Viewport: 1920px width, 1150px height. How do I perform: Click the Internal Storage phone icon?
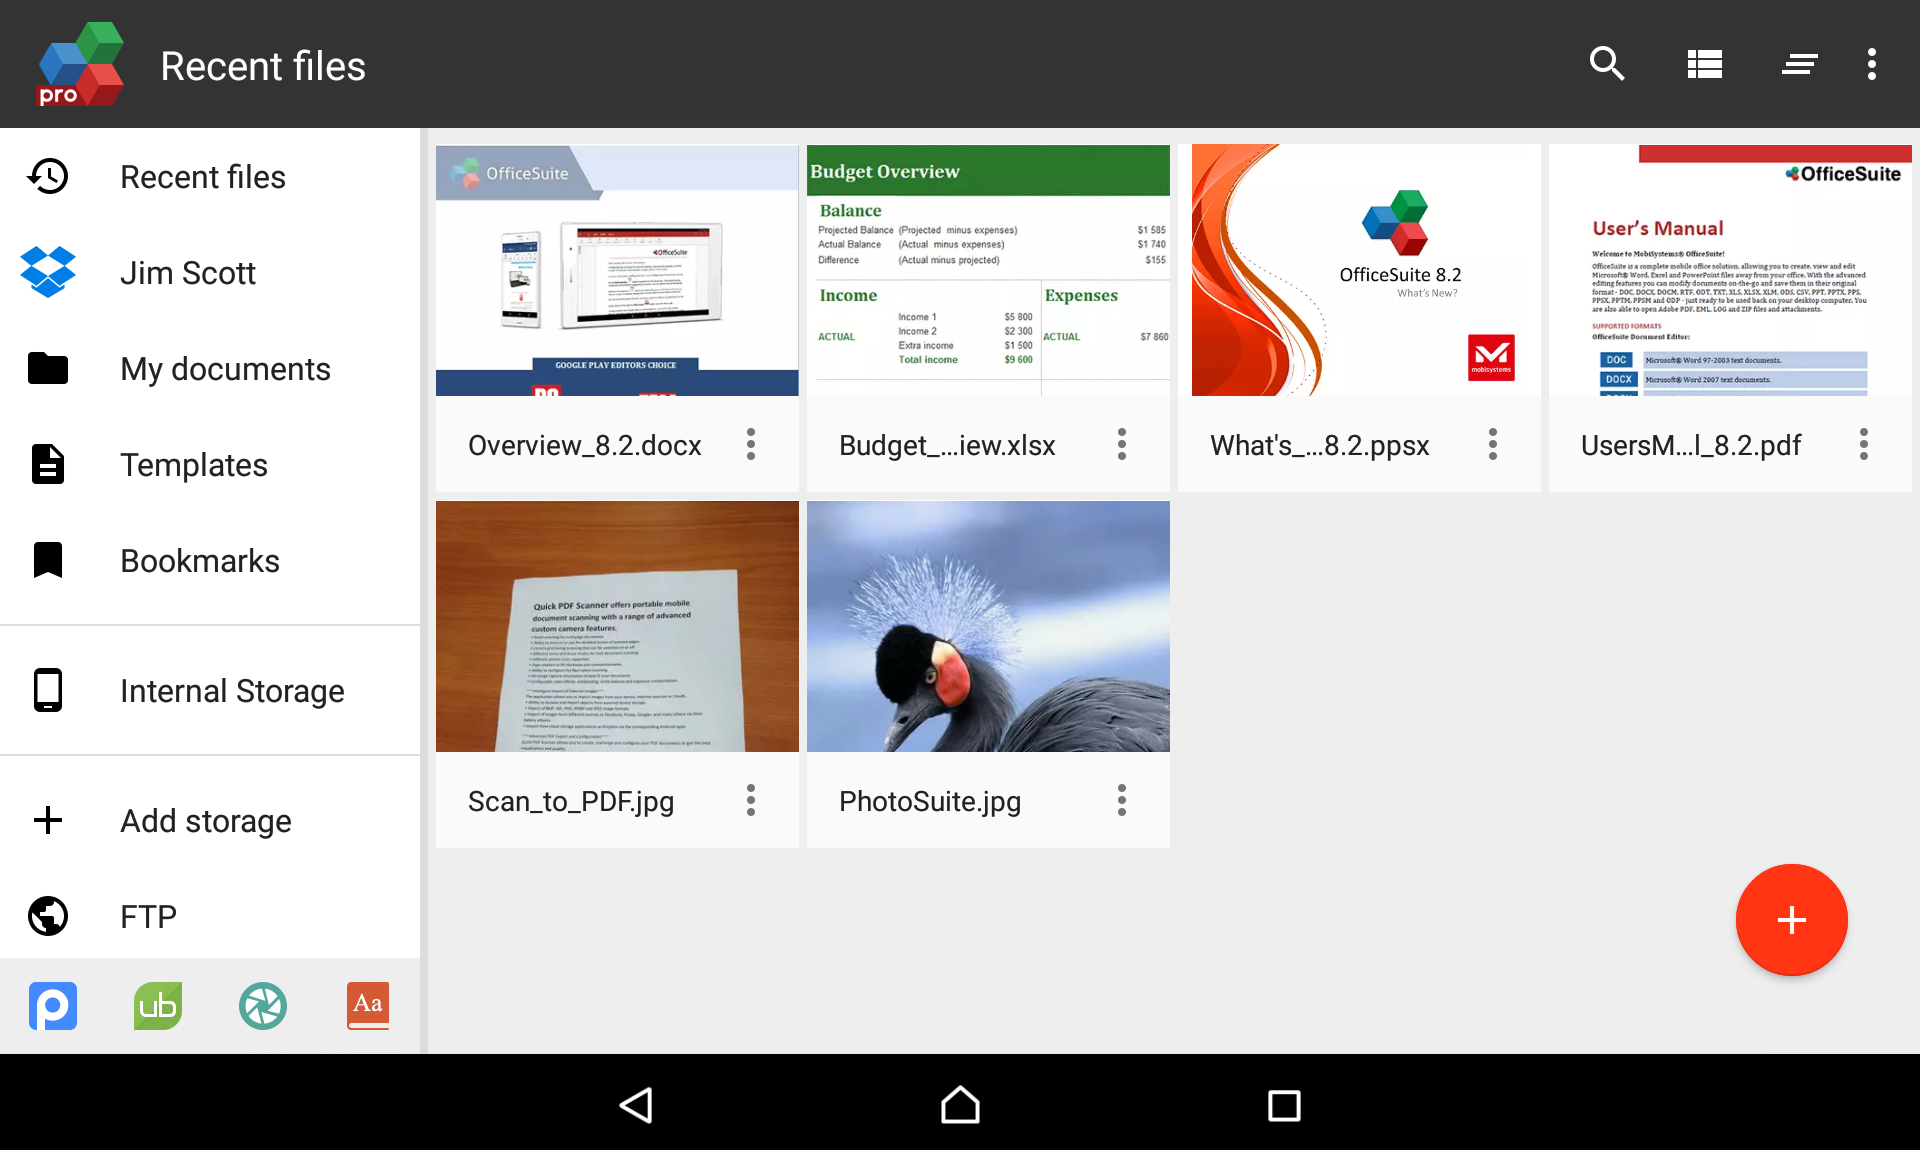(48, 690)
